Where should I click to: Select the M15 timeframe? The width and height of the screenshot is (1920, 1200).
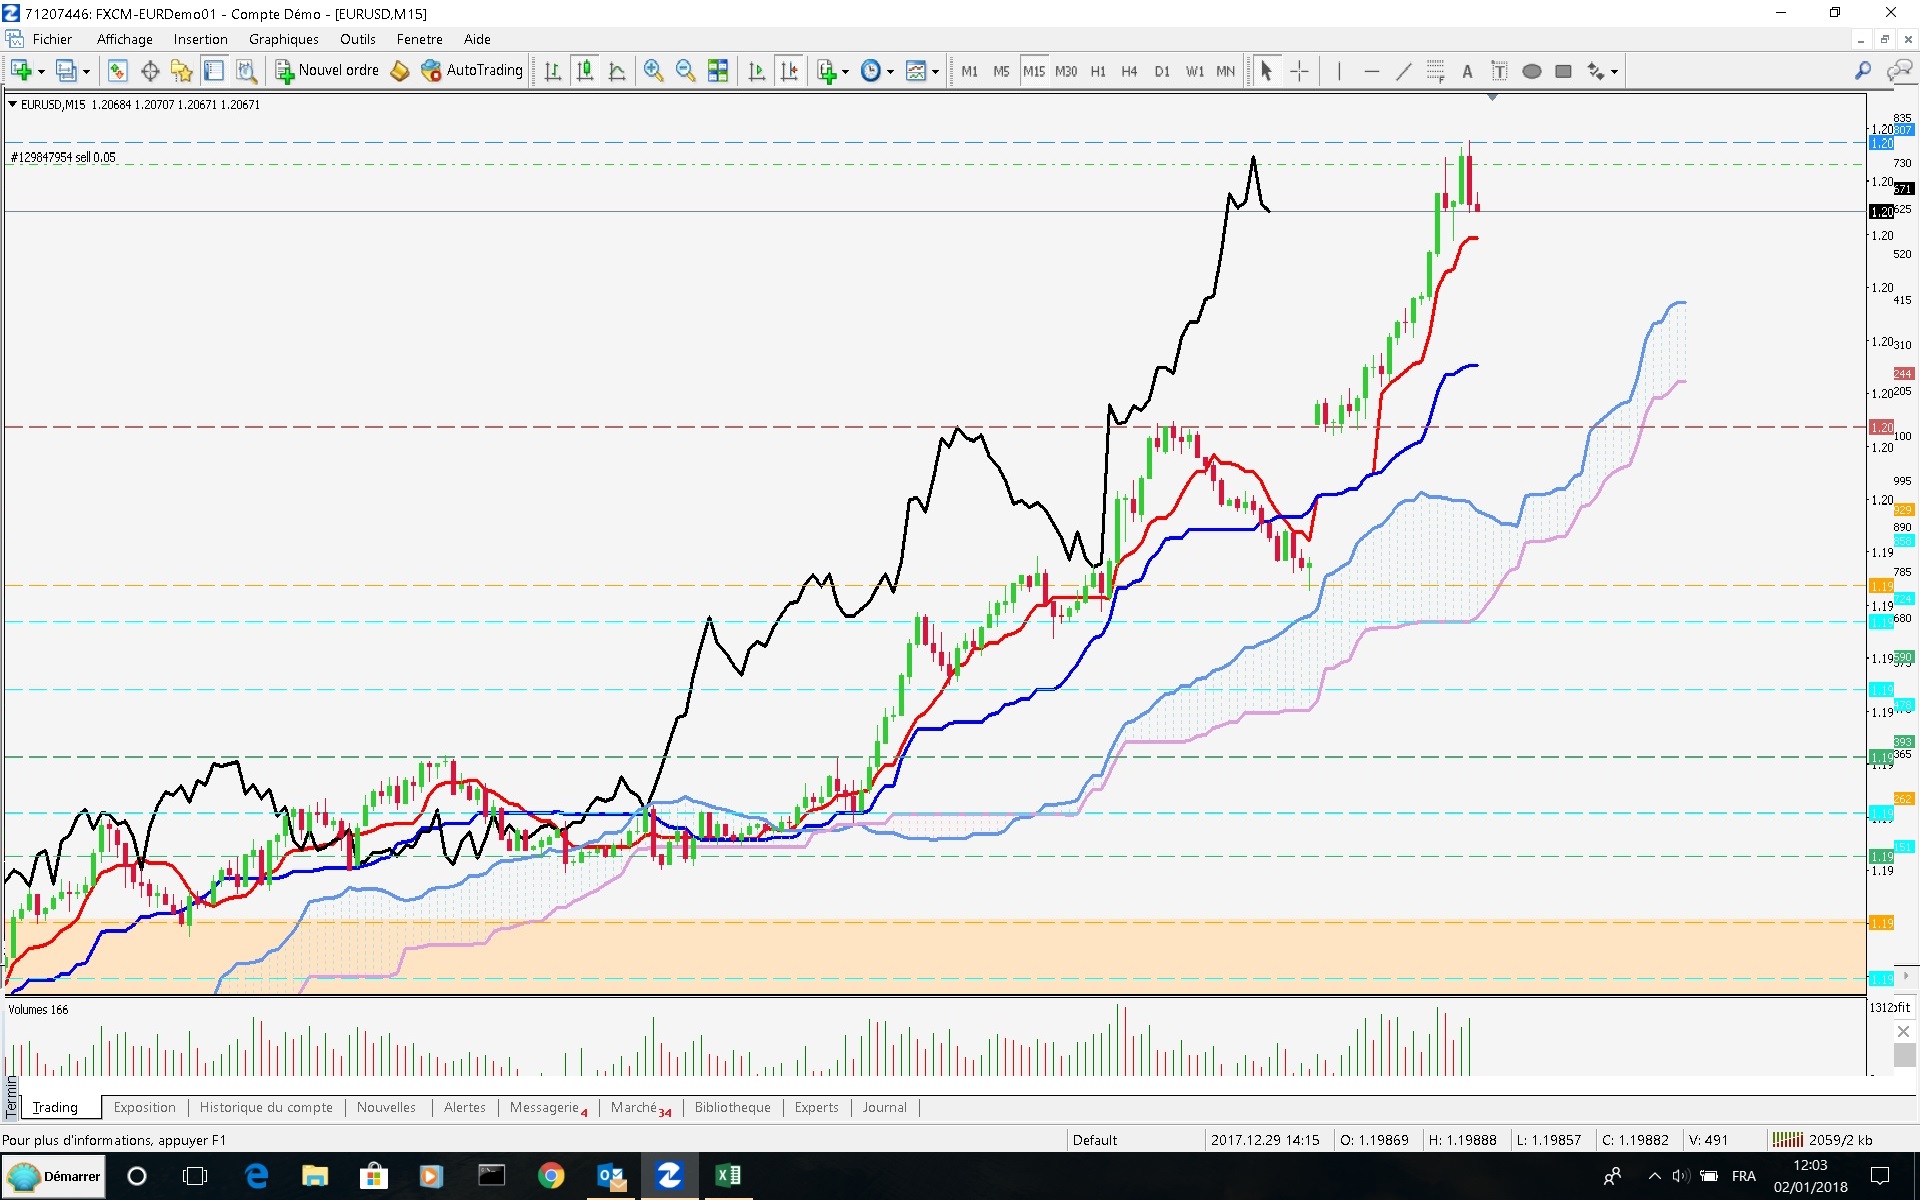[1033, 71]
